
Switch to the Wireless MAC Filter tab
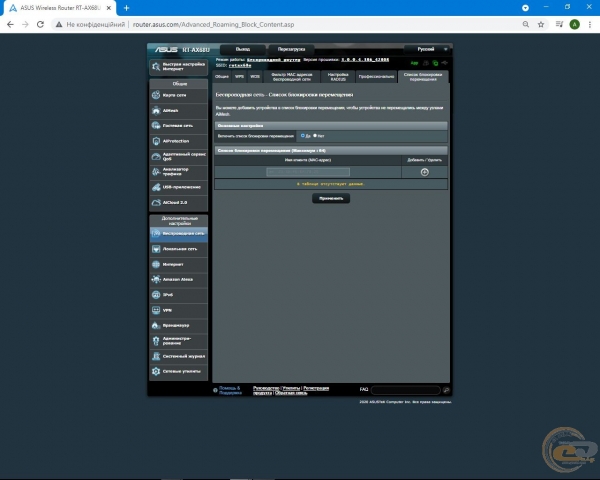click(292, 77)
